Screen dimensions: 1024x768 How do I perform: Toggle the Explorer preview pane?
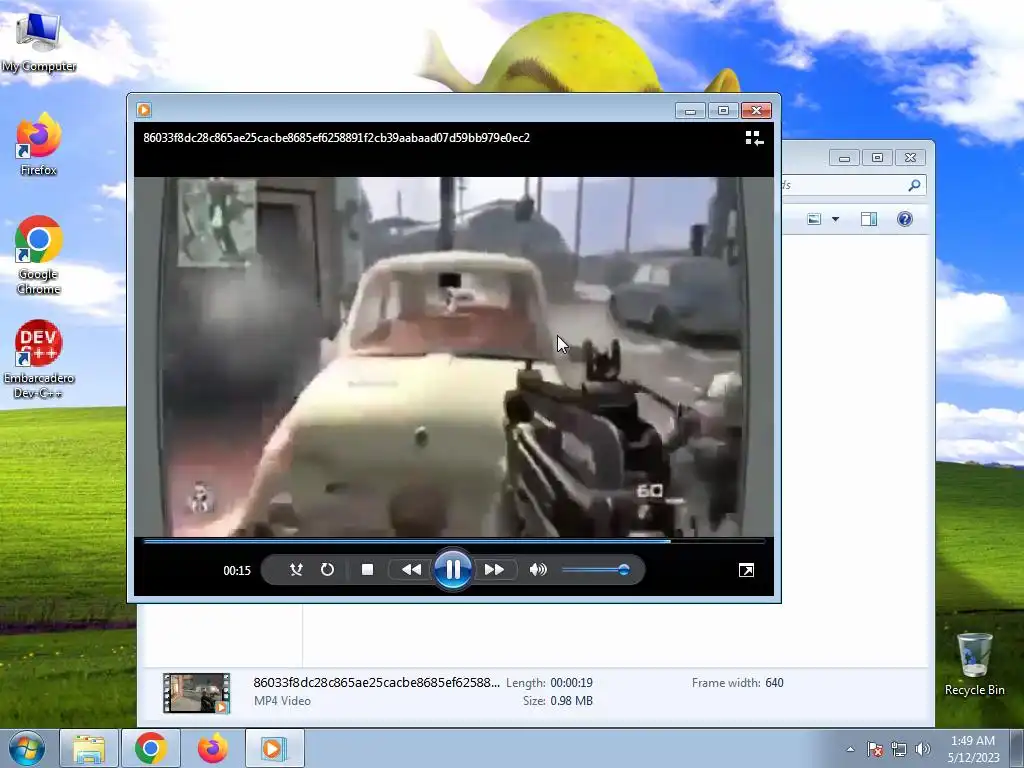[x=869, y=219]
